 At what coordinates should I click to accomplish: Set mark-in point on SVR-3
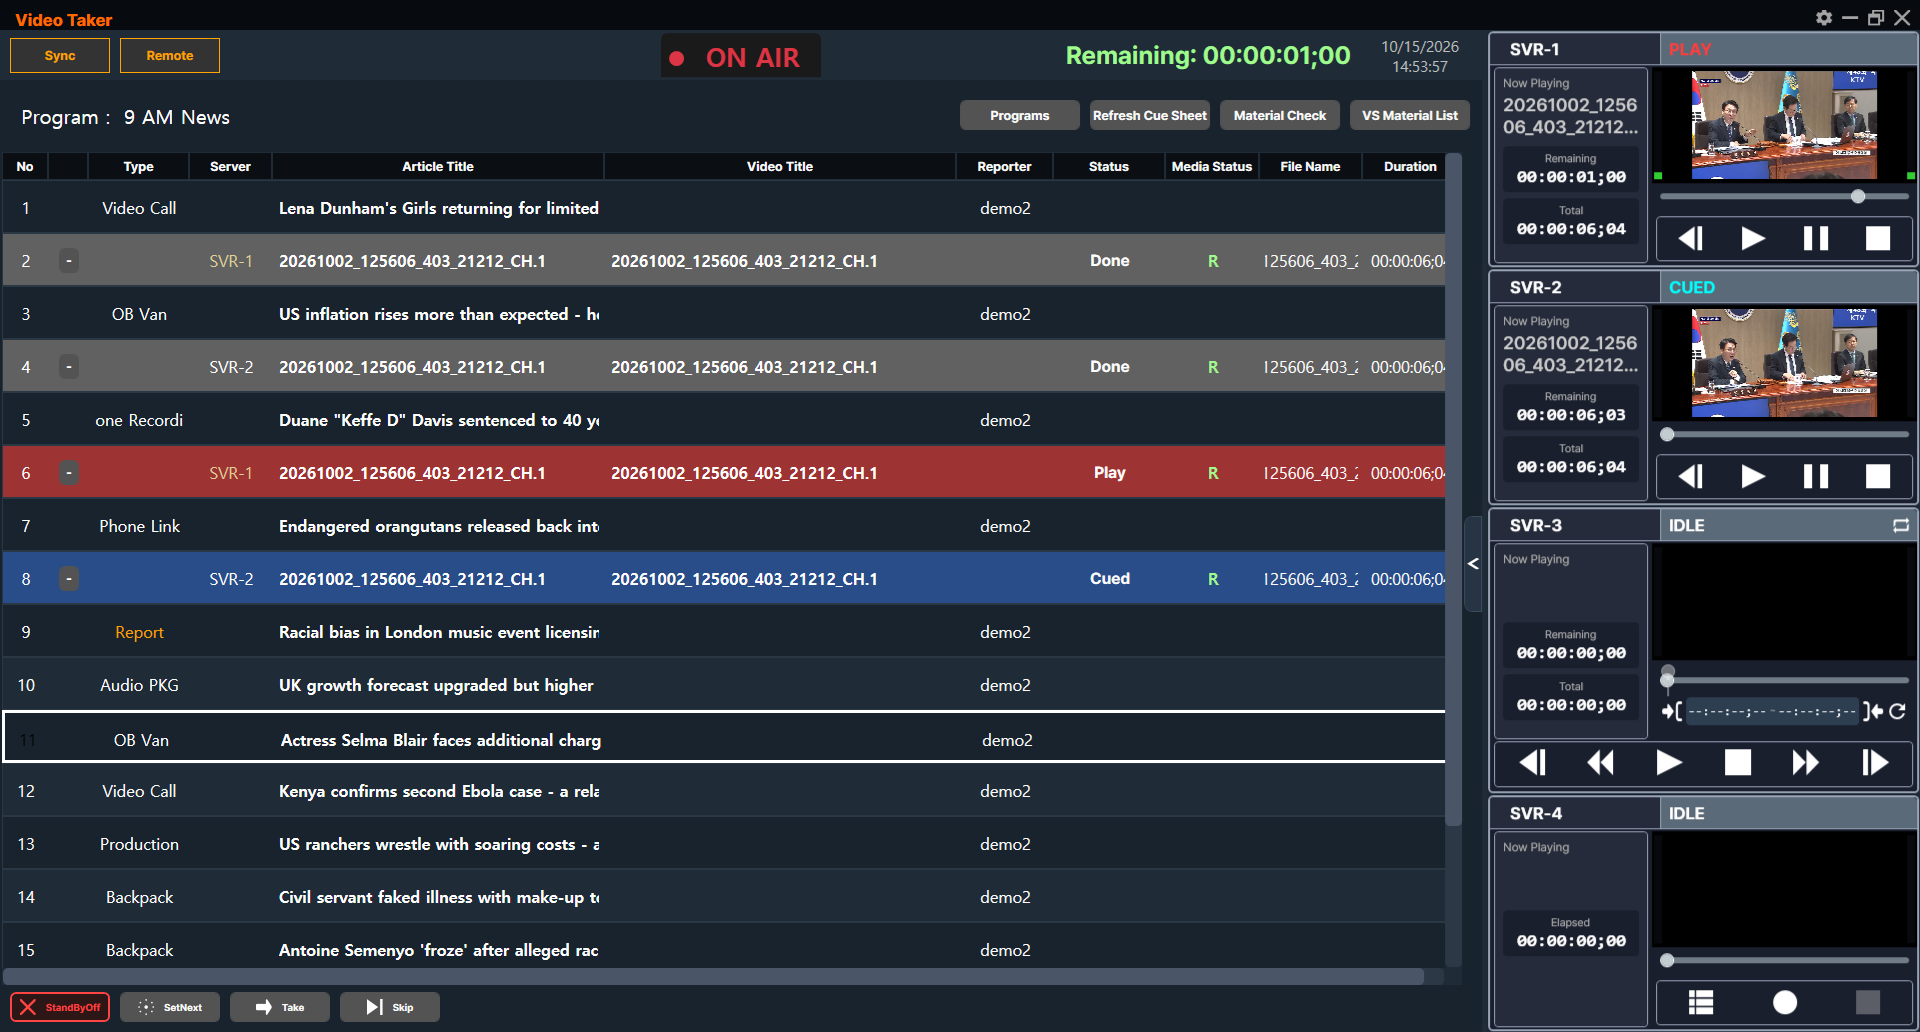click(1672, 711)
